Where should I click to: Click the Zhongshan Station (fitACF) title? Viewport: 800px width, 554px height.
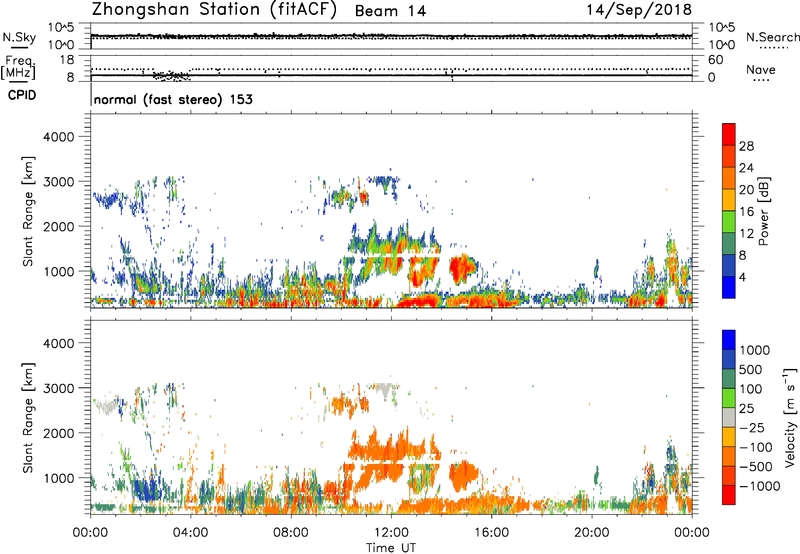(214, 10)
